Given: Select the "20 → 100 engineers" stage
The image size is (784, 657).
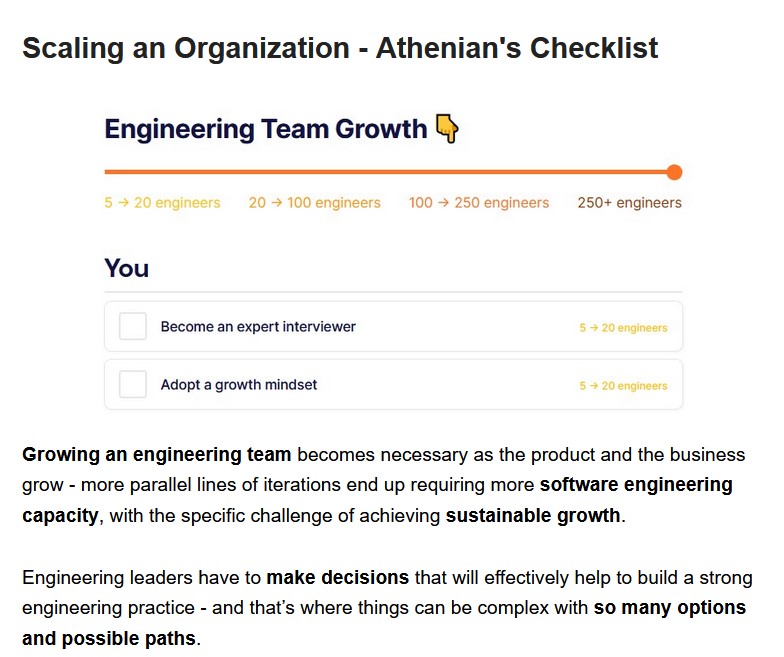Looking at the screenshot, I should (314, 202).
